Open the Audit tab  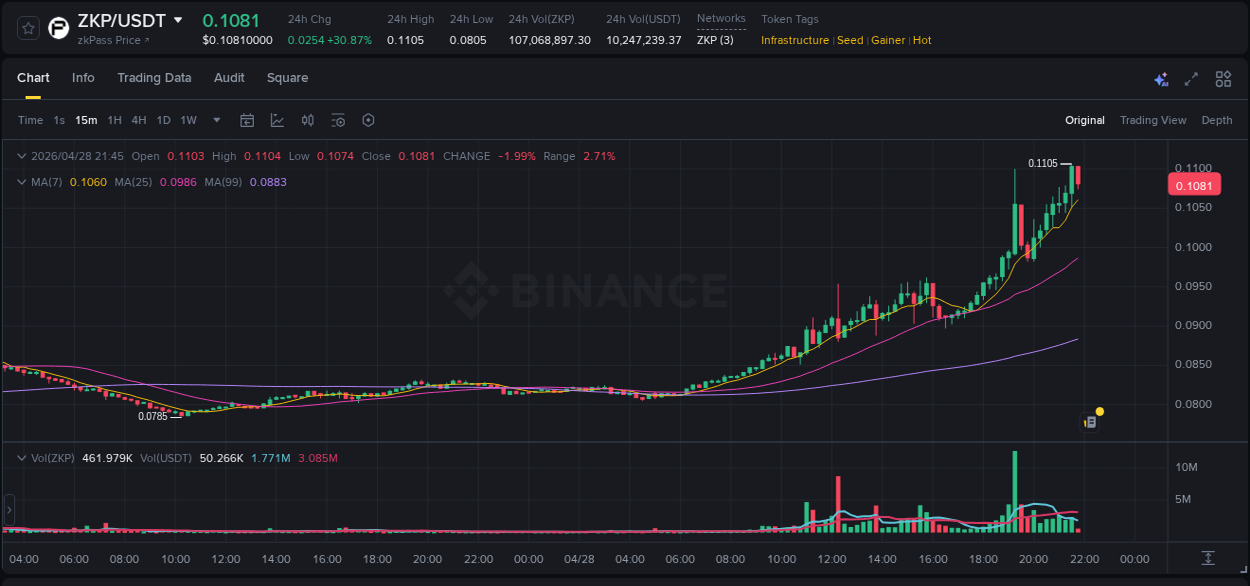tap(229, 78)
